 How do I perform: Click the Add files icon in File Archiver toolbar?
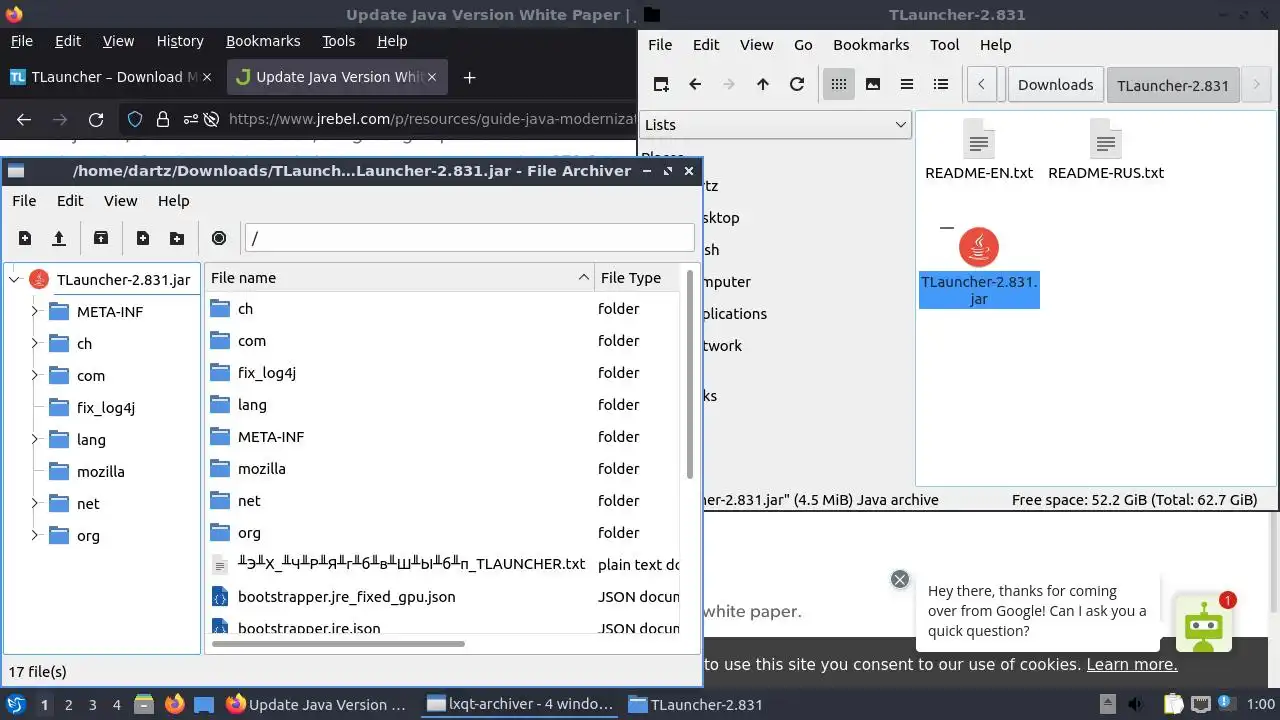tap(143, 238)
